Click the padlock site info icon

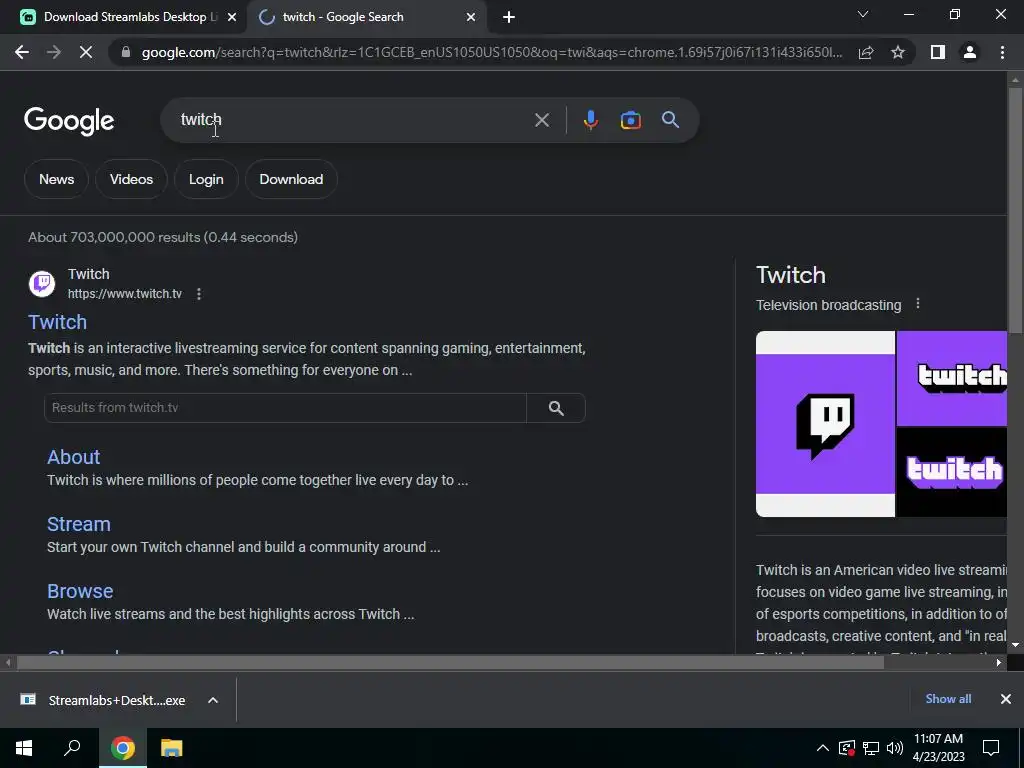(x=126, y=52)
